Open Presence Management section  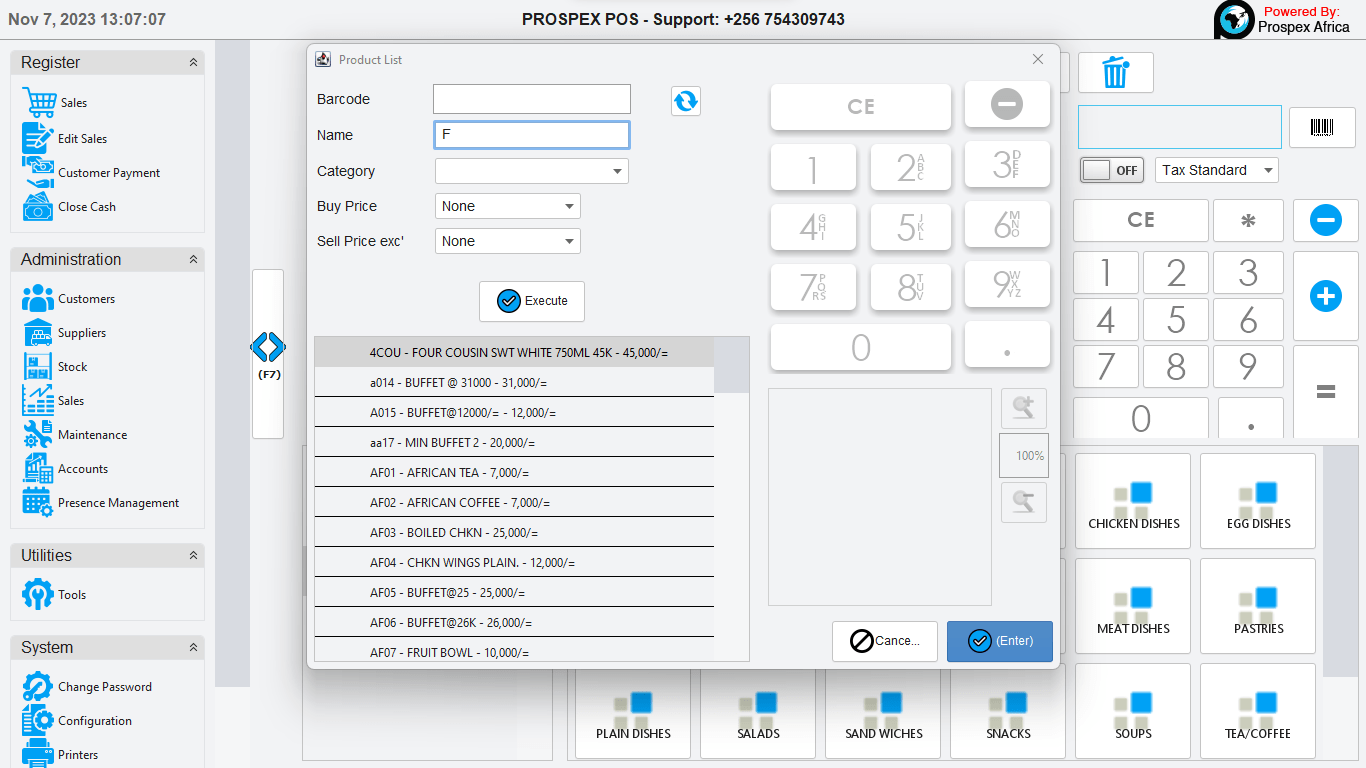tap(118, 503)
